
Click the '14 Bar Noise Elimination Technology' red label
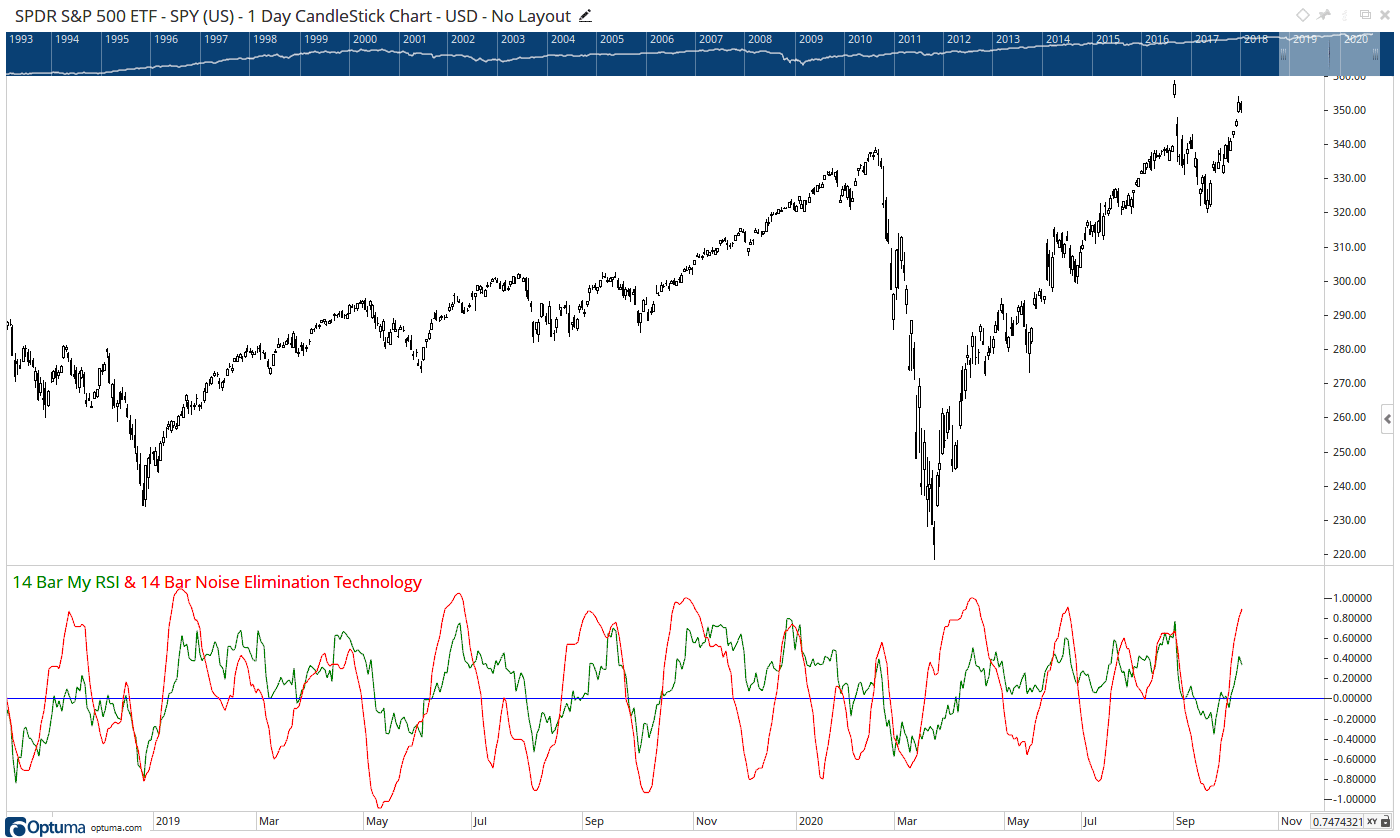coord(281,582)
